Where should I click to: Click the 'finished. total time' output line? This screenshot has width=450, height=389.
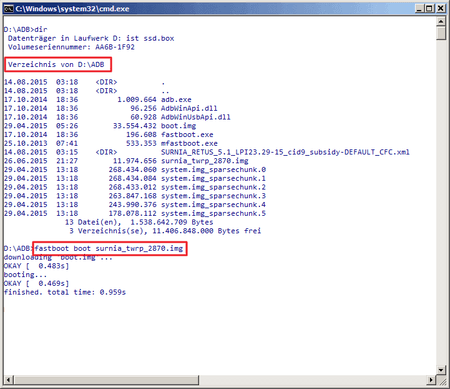pyautogui.click(x=65, y=292)
